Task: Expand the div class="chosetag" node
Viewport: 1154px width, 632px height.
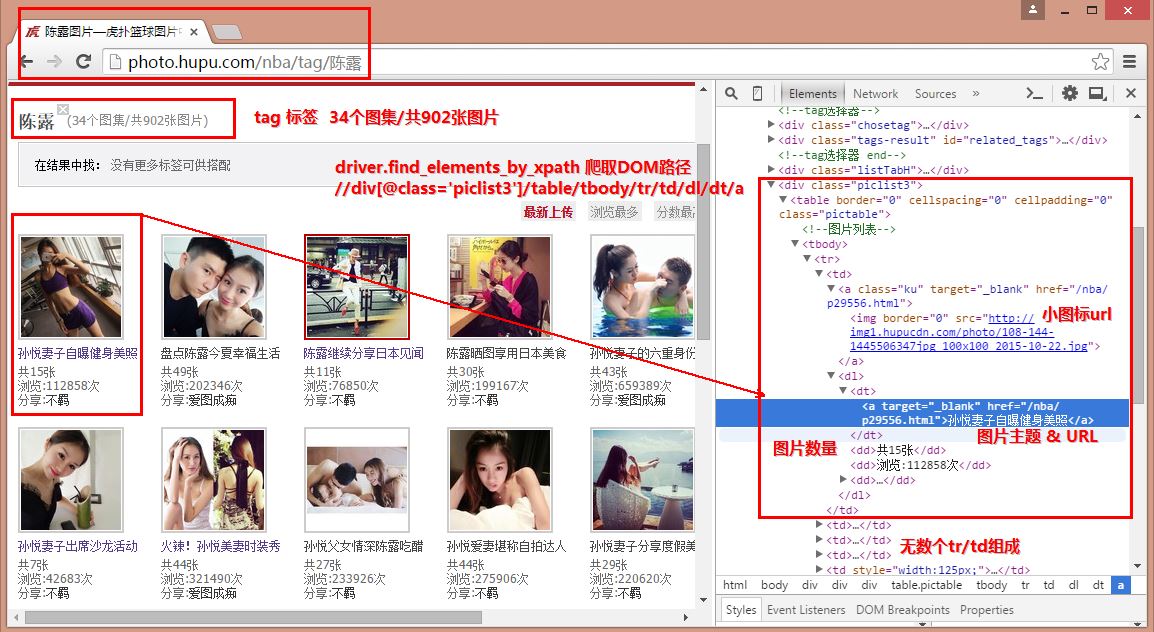Action: 771,125
